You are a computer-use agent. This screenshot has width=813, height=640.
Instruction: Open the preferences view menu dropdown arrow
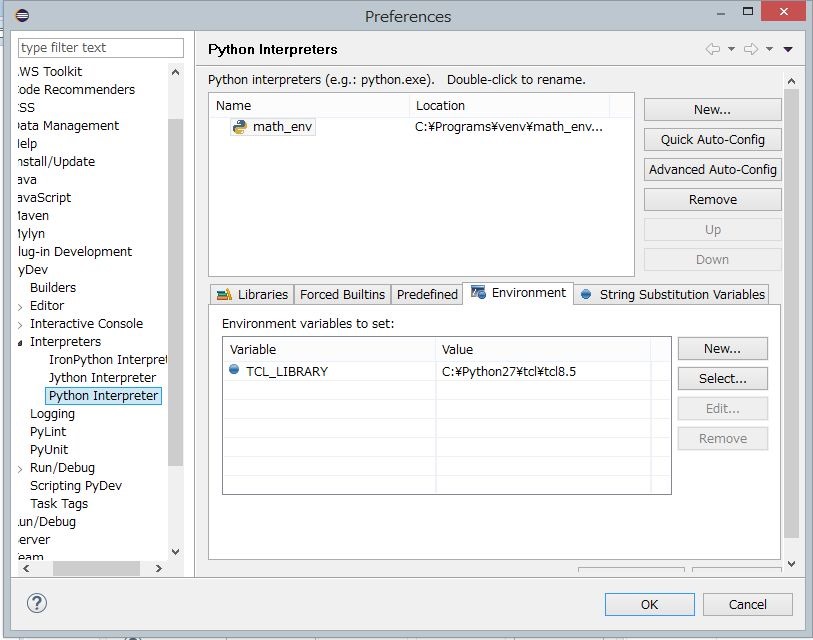788,49
